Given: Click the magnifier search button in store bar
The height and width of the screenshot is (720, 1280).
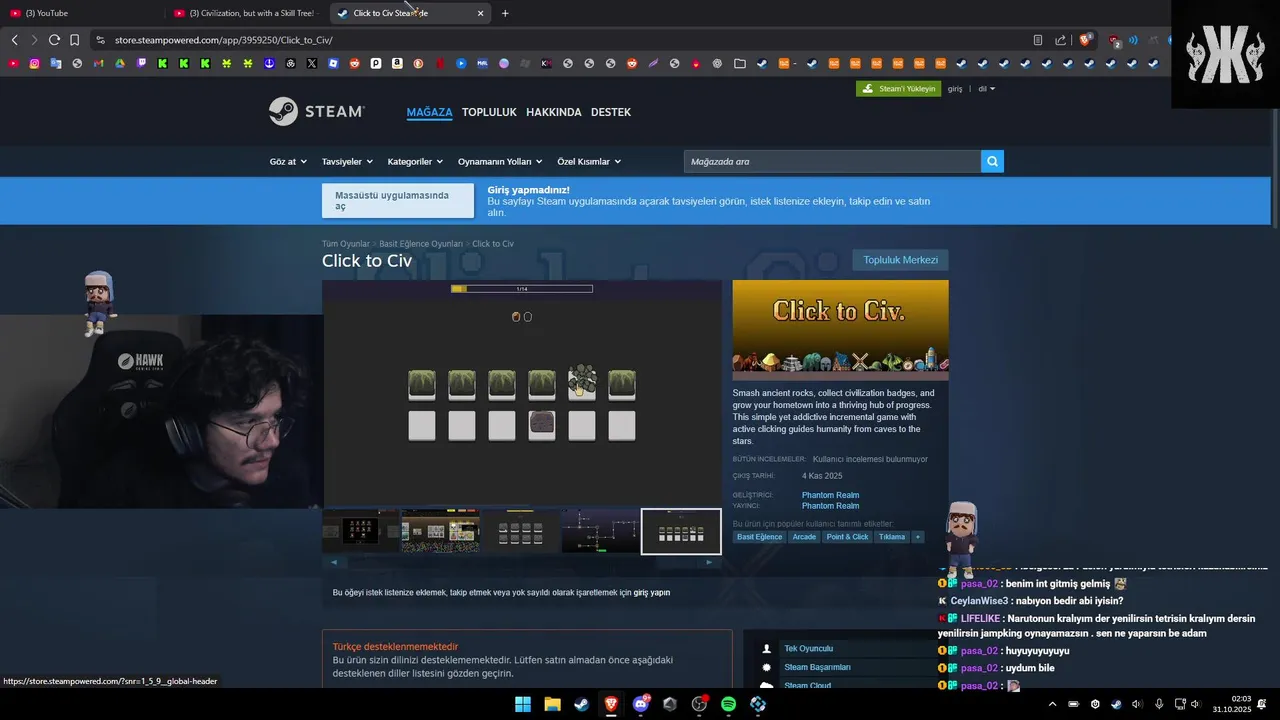Looking at the screenshot, I should [x=992, y=161].
